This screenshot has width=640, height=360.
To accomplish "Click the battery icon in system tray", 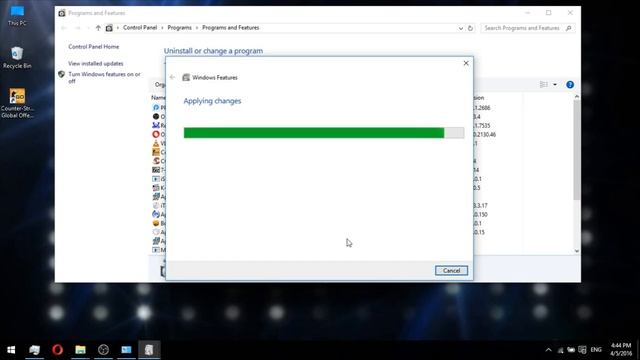I will coord(571,350).
